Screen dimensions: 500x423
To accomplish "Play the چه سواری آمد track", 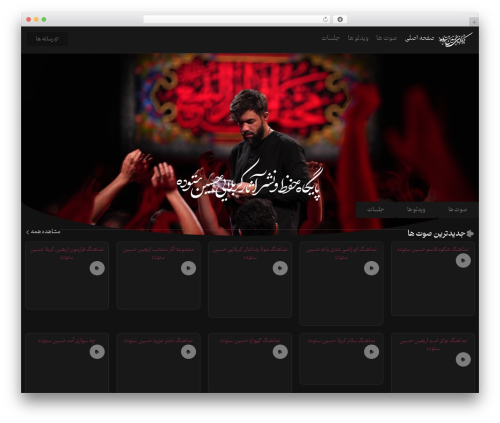I will [x=97, y=352].
